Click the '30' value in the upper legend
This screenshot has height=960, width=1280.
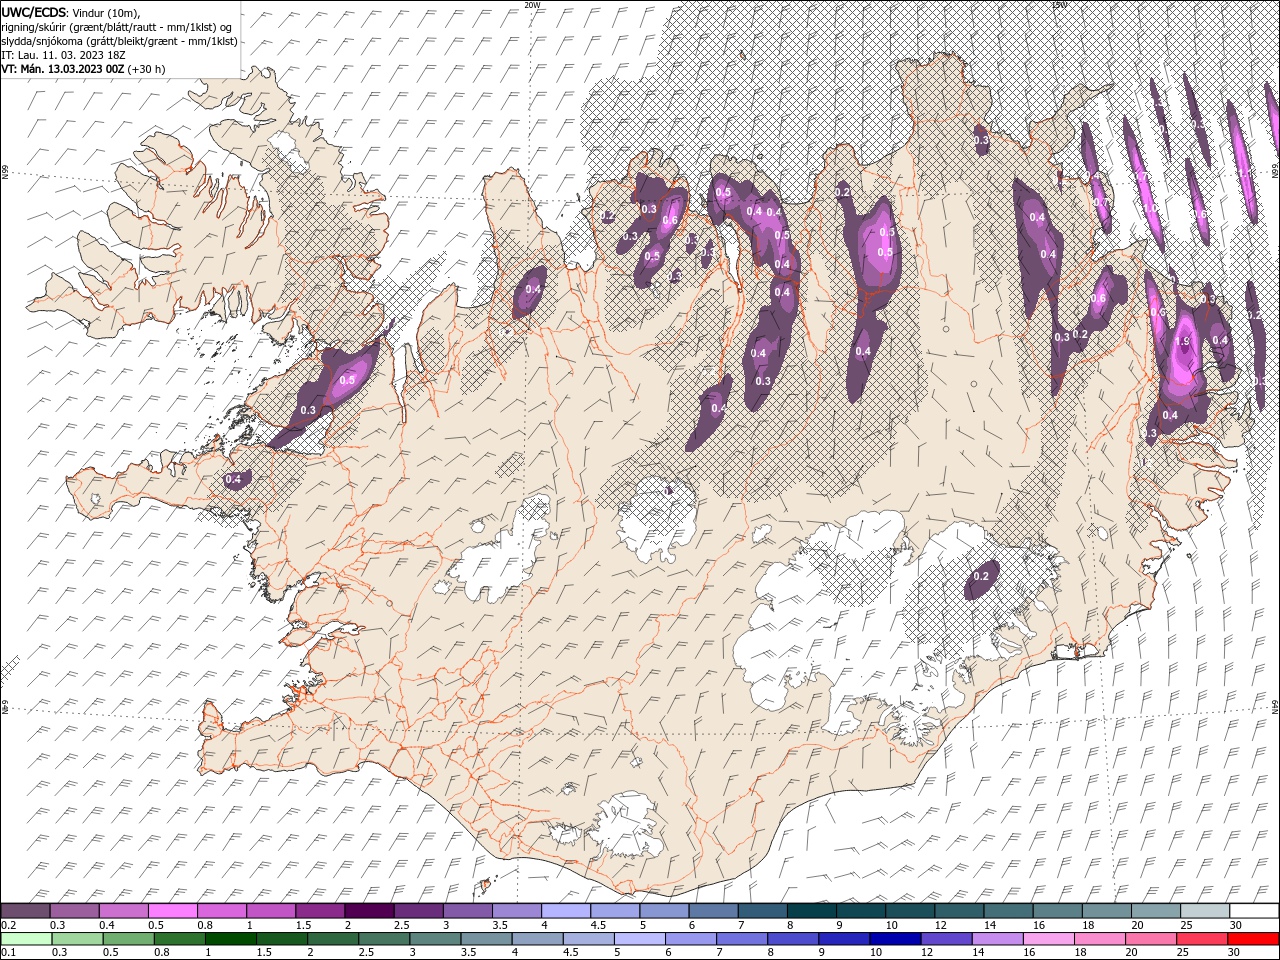[x=1236, y=925]
